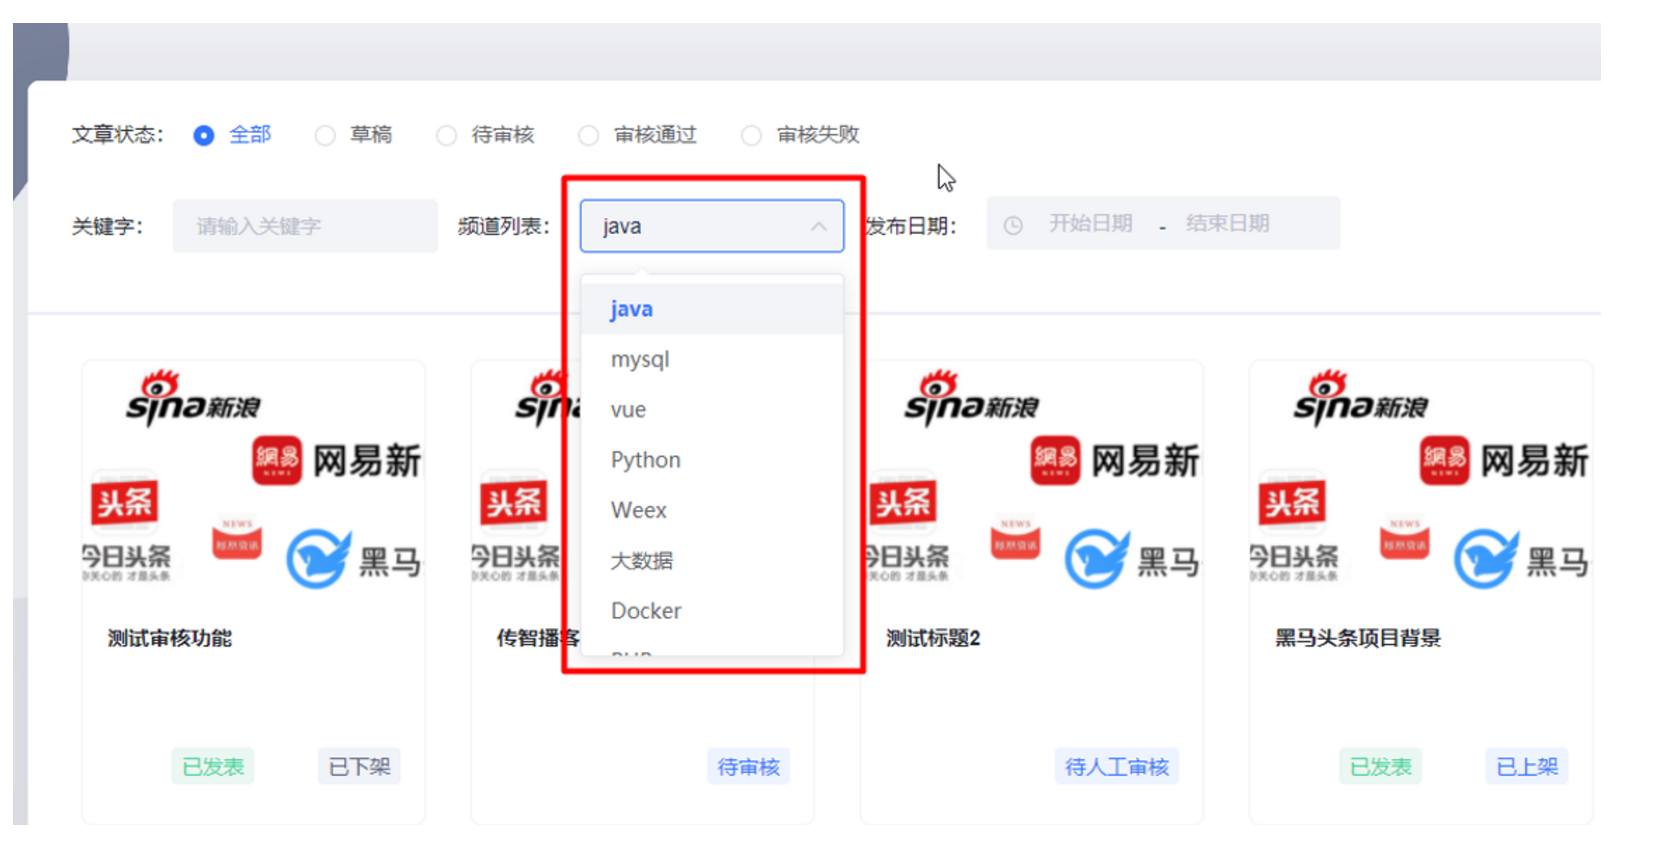Select the 草稿 status radio button

click(x=325, y=135)
